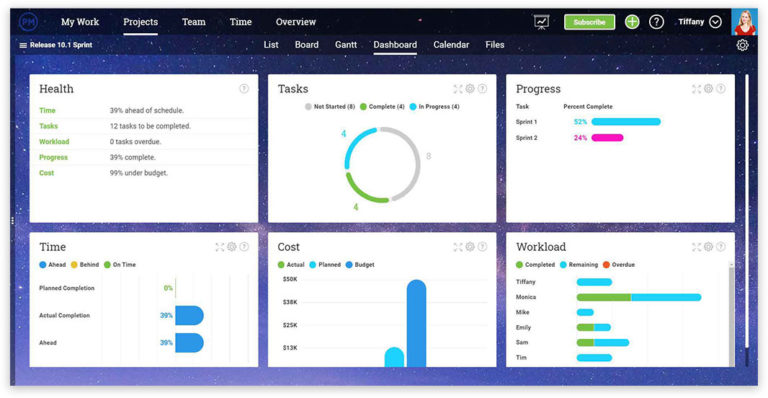Image resolution: width=768 pixels, height=398 pixels.
Task: Click the Workload link in Health widget
Action: tap(54, 142)
